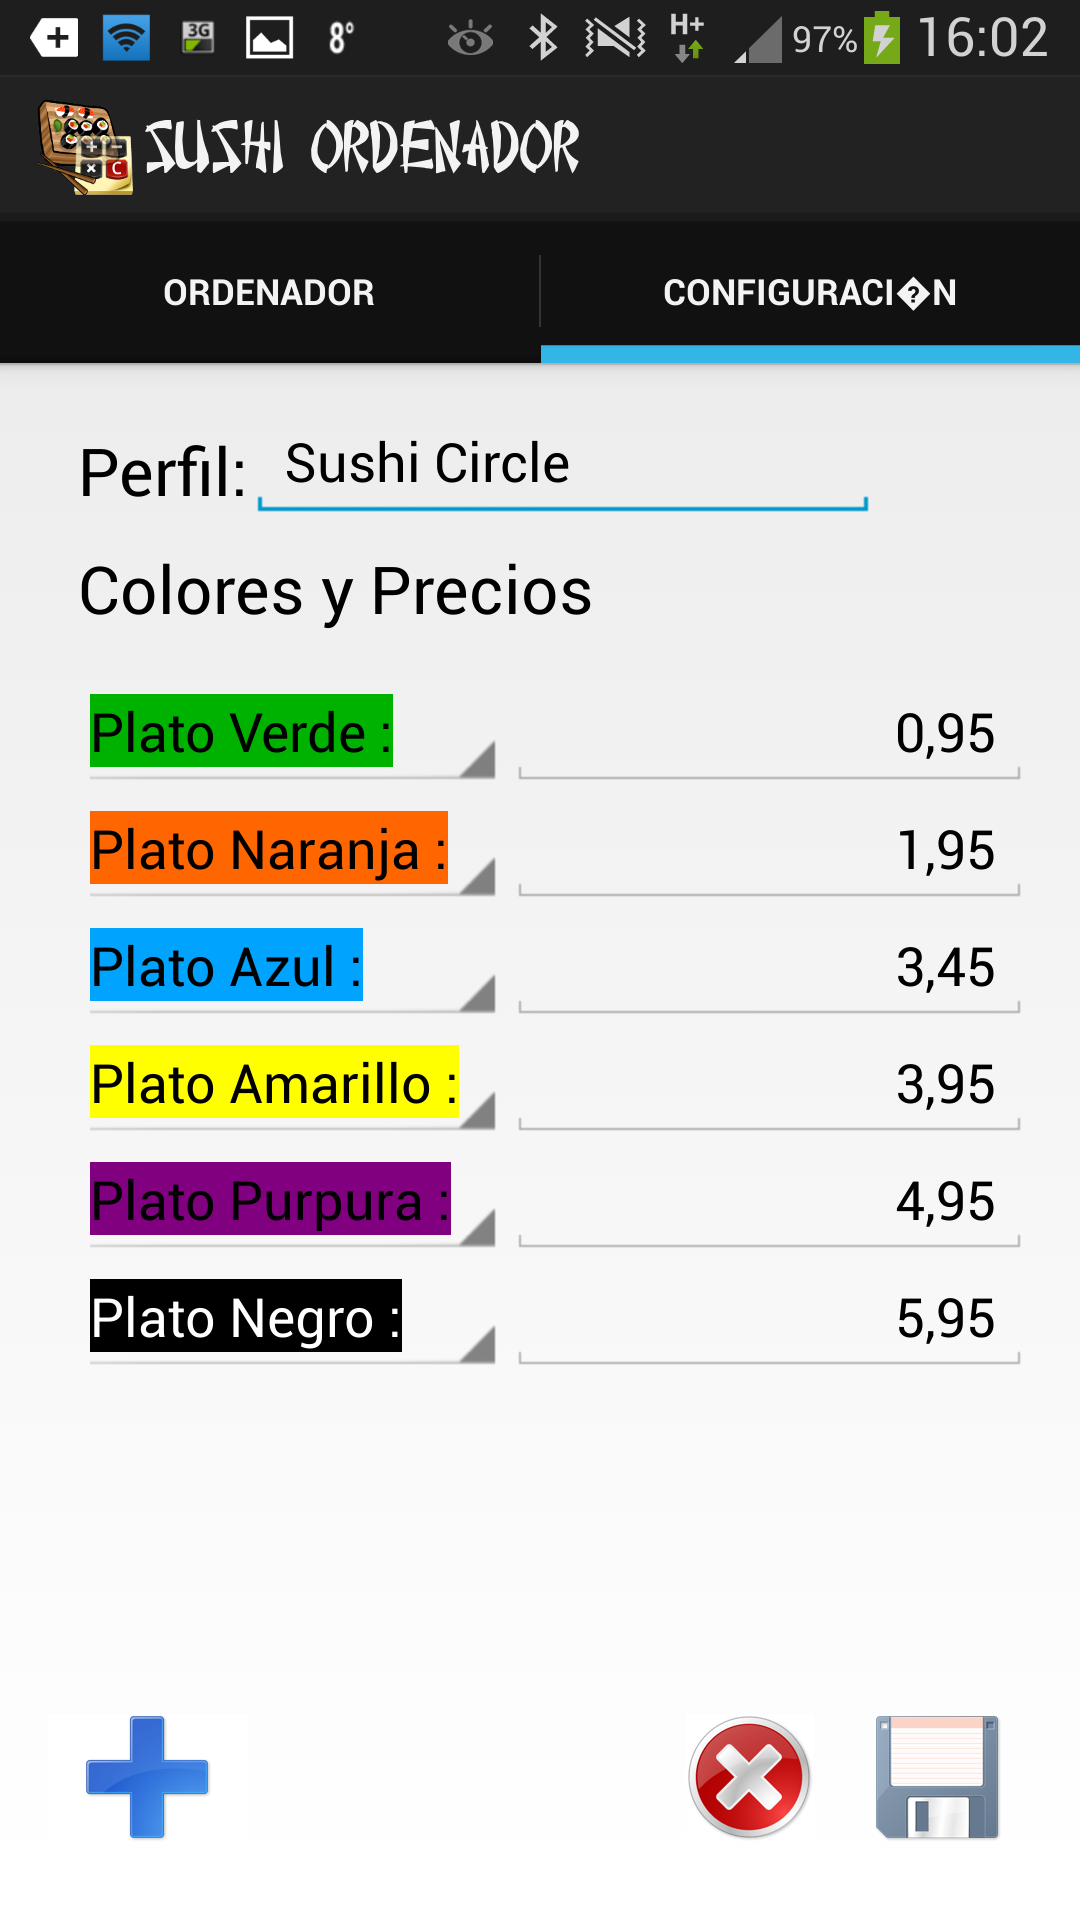Tap the image notification icon in the status bar
The image size is (1080, 1920).
(x=269, y=38)
